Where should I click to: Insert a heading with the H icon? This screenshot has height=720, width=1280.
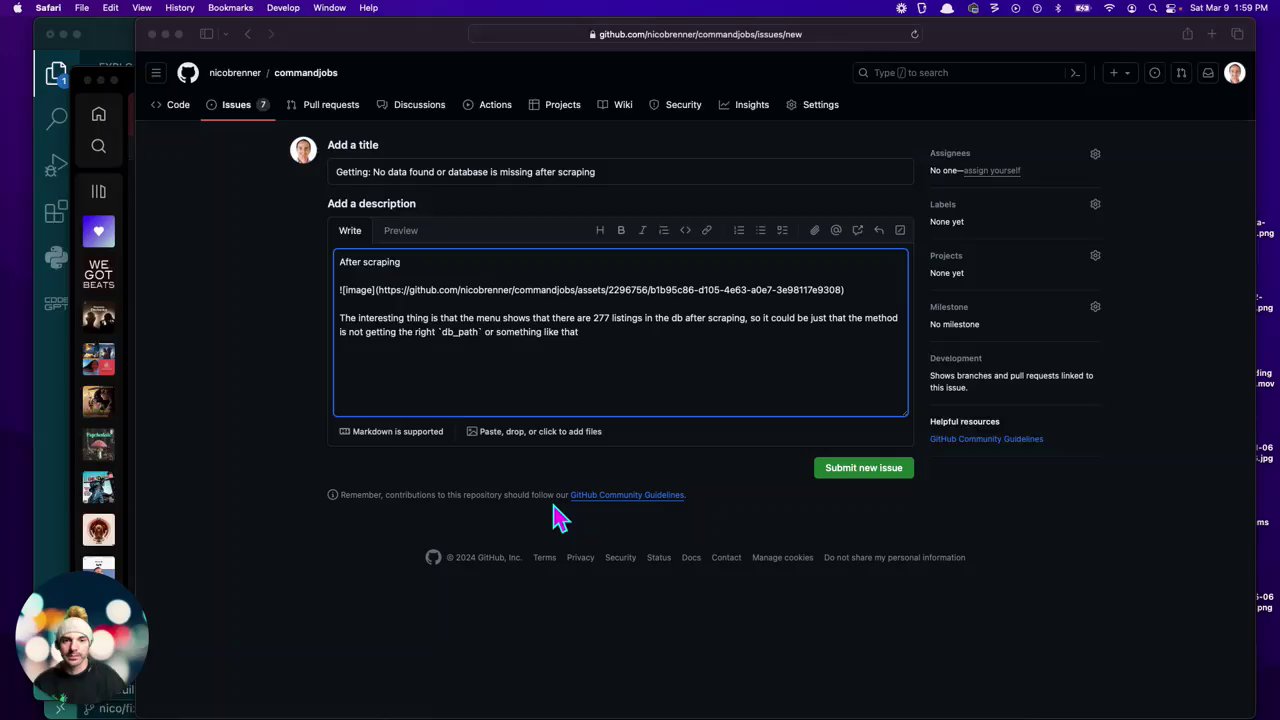pos(600,230)
